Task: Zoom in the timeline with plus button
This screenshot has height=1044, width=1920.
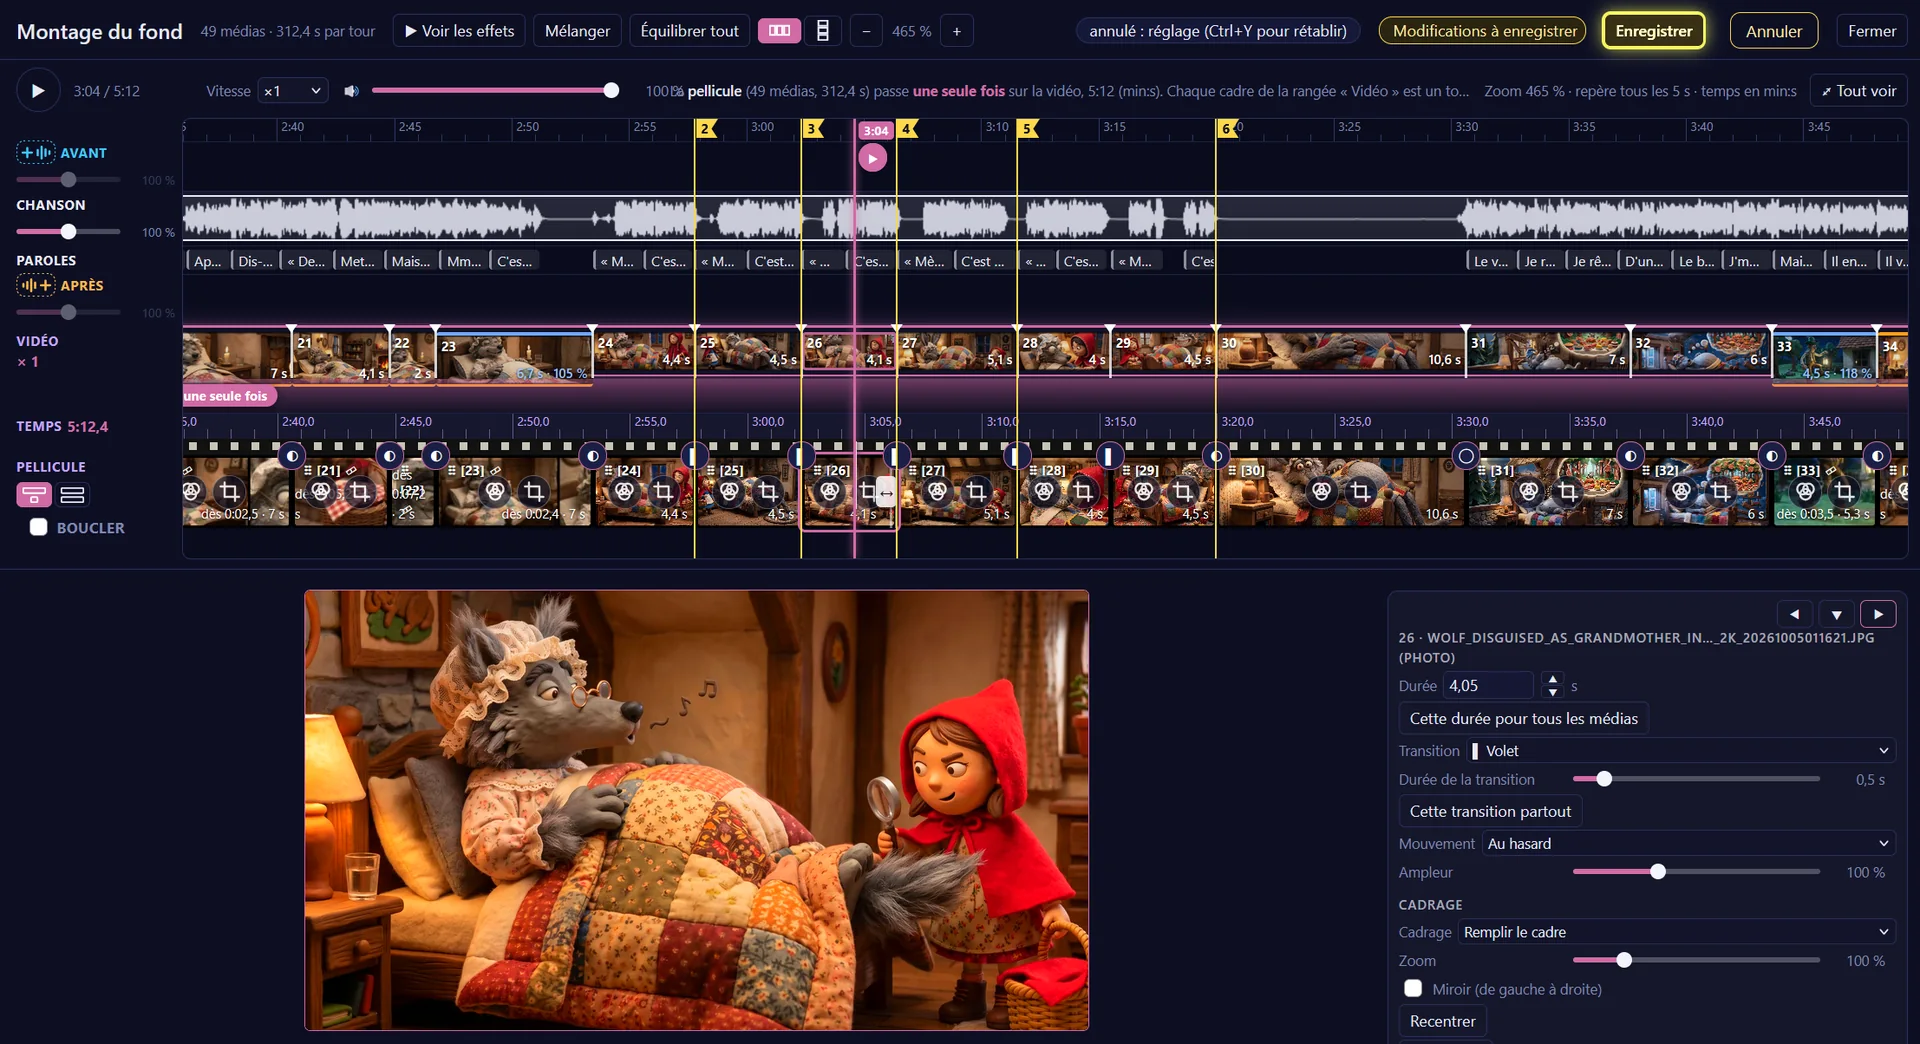Action: click(x=957, y=31)
